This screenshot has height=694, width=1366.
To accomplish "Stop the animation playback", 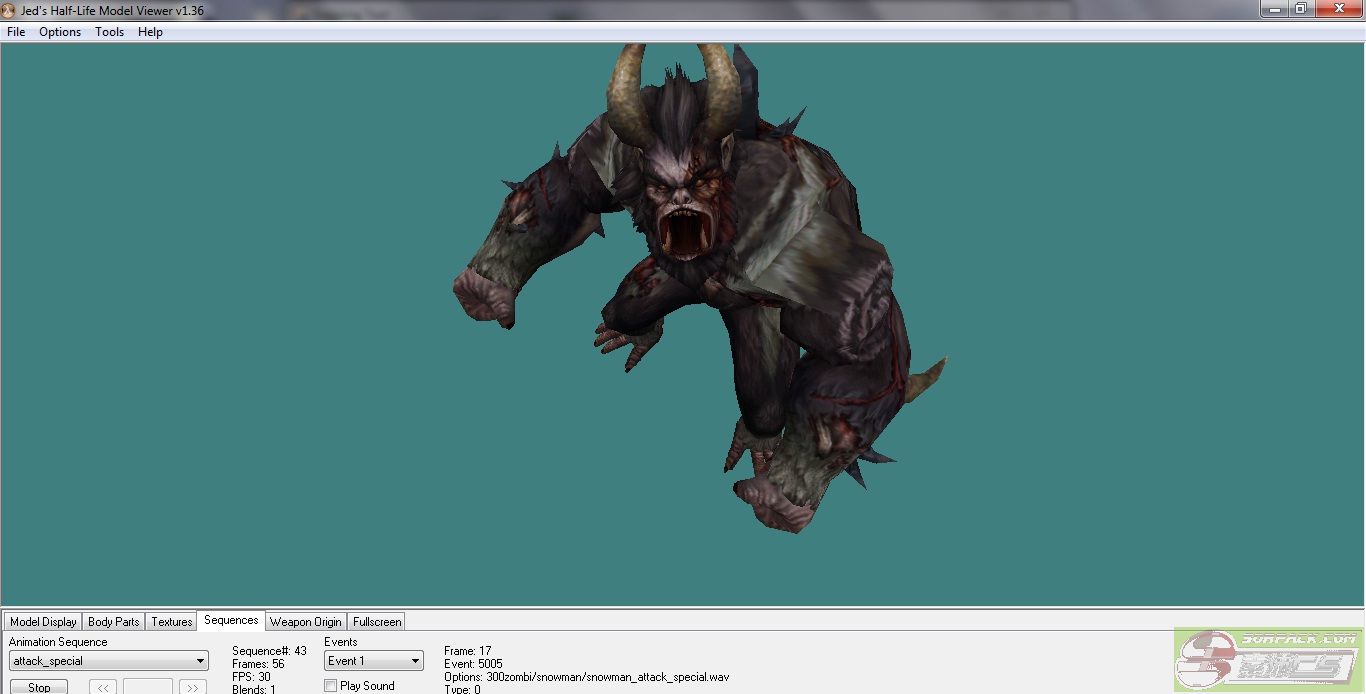I will click(39, 687).
